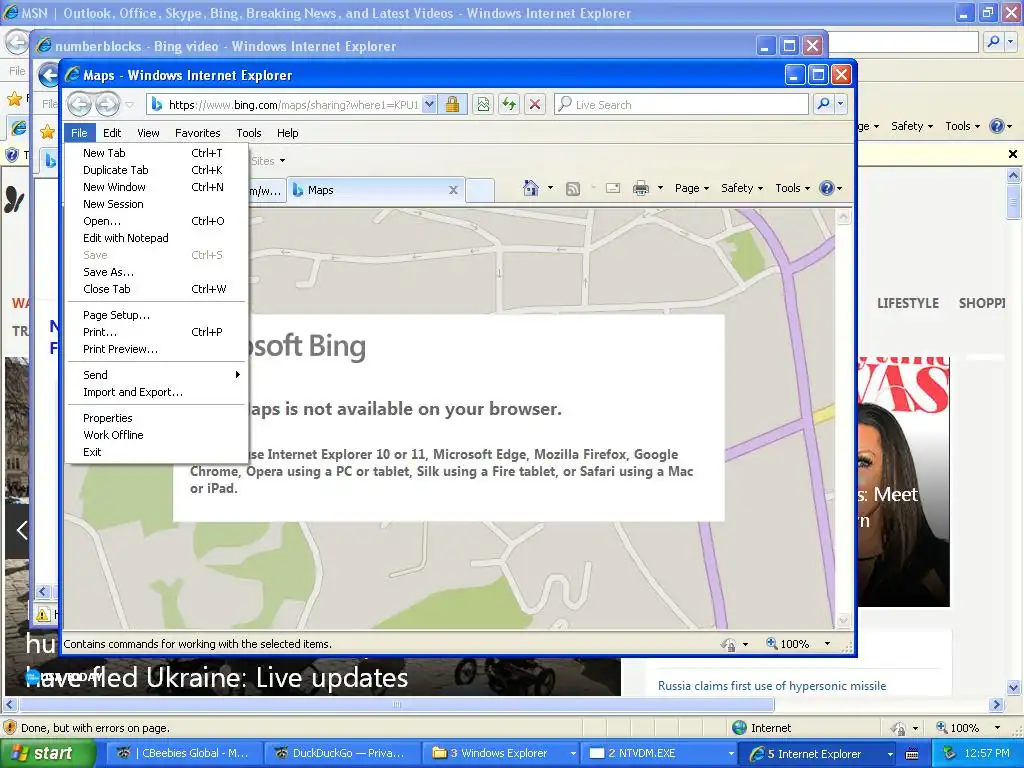This screenshot has height=768, width=1024.
Task: Open Tools dropdown in MSN window
Action: click(962, 126)
